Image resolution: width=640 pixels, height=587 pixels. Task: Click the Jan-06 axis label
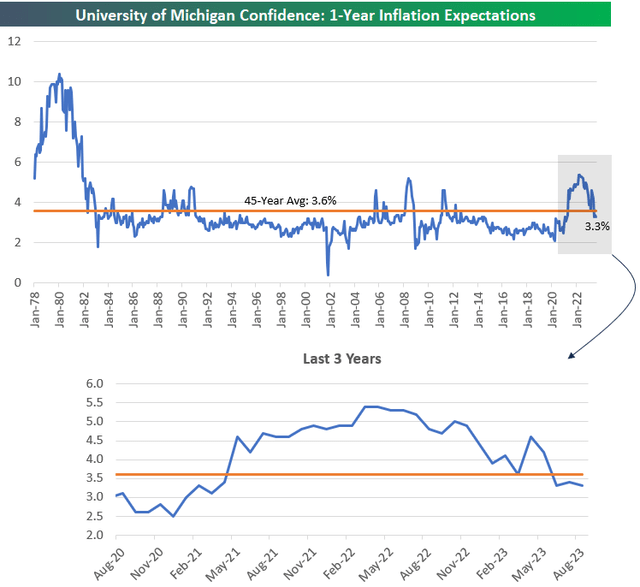tap(380, 309)
